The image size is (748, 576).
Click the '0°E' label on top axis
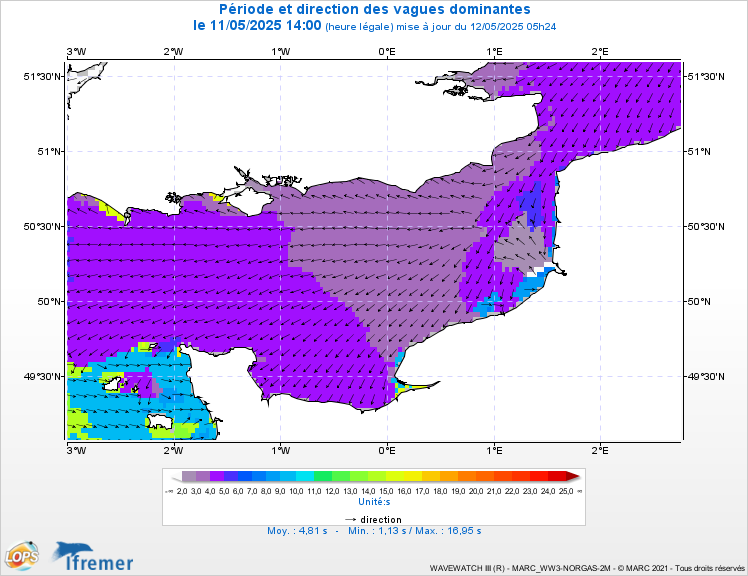(387, 52)
